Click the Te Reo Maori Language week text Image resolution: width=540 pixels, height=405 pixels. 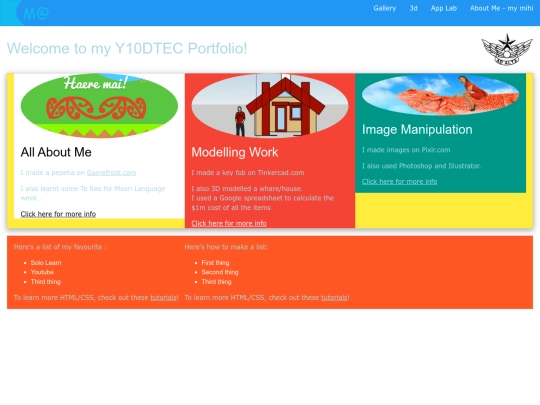(x=93, y=193)
